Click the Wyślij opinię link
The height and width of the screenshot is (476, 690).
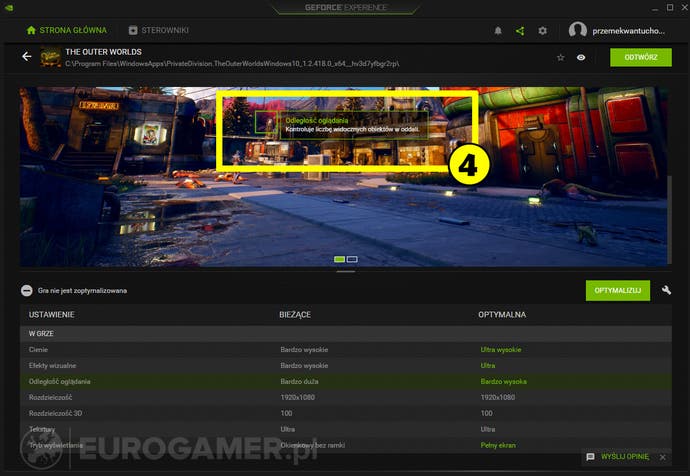tap(624, 457)
